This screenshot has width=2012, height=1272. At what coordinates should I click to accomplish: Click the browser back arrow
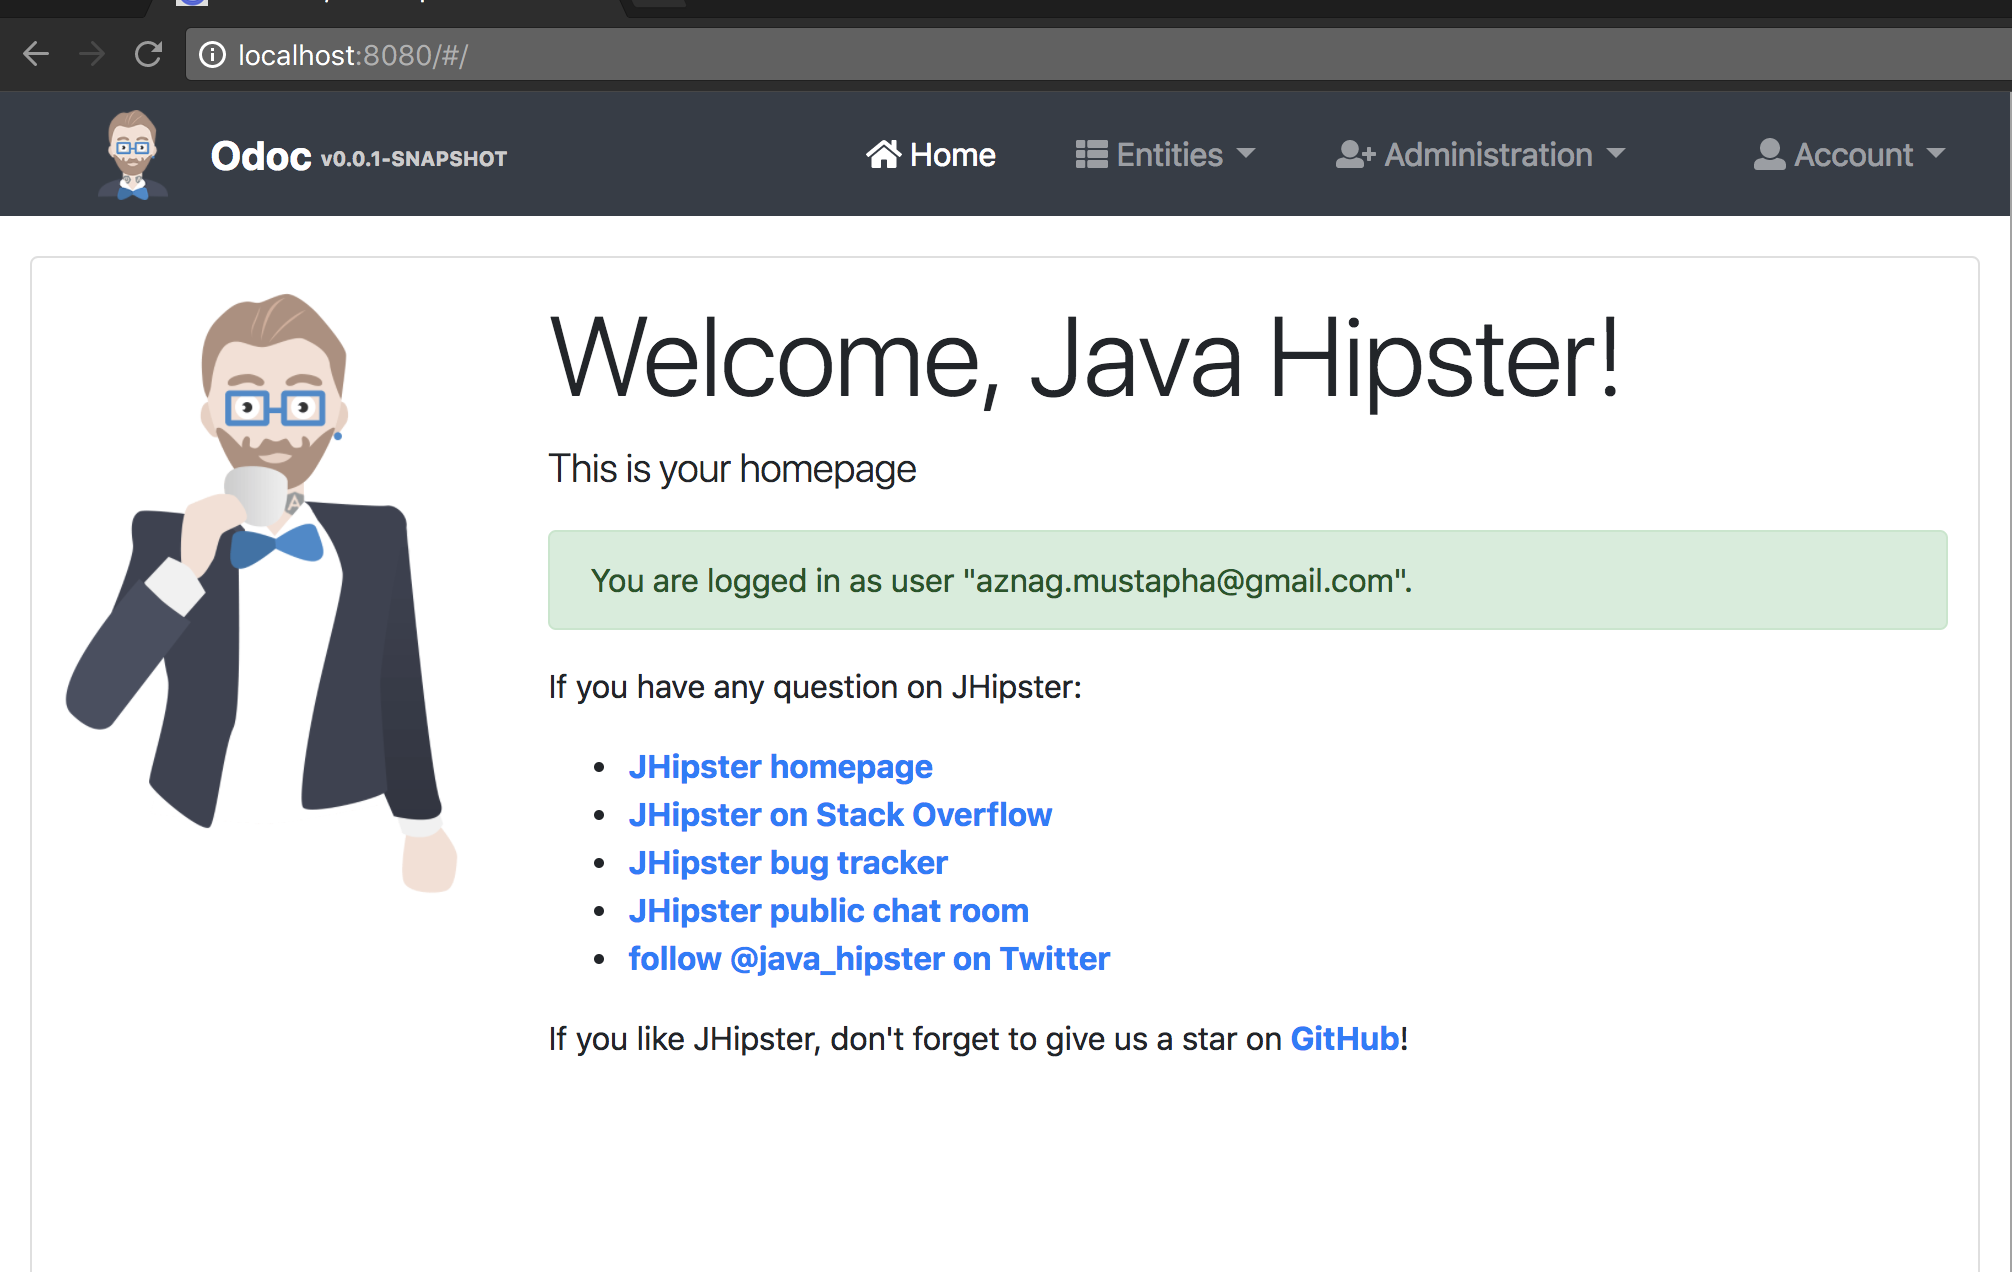click(x=36, y=54)
